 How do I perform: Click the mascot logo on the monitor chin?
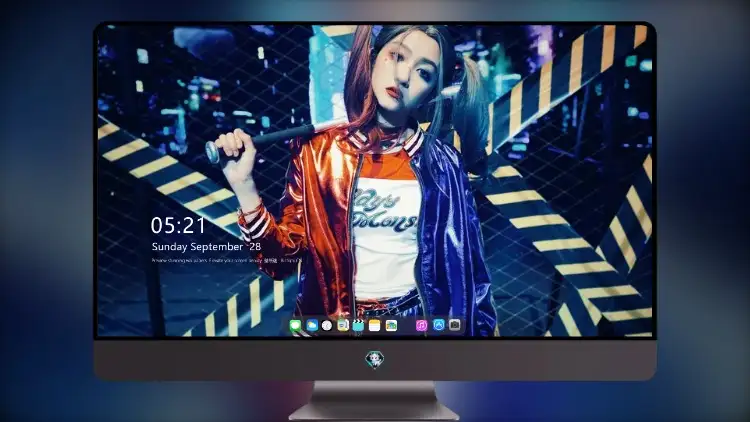375,359
